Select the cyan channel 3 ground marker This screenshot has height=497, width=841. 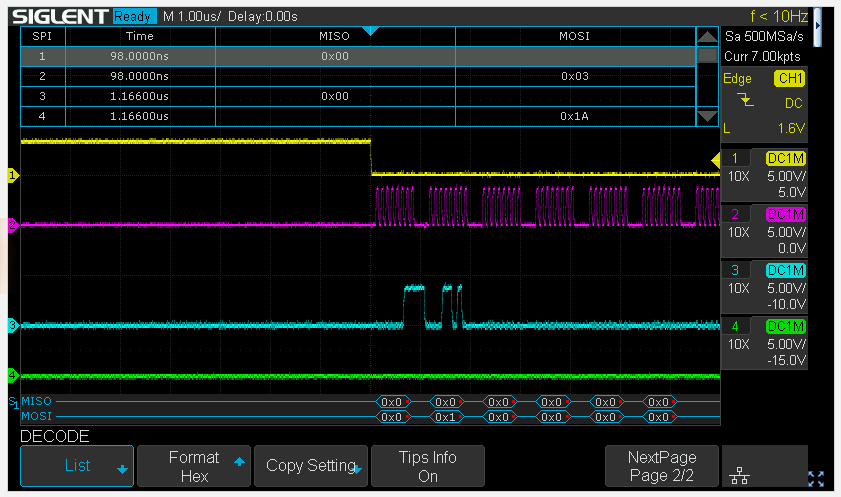[x=12, y=325]
